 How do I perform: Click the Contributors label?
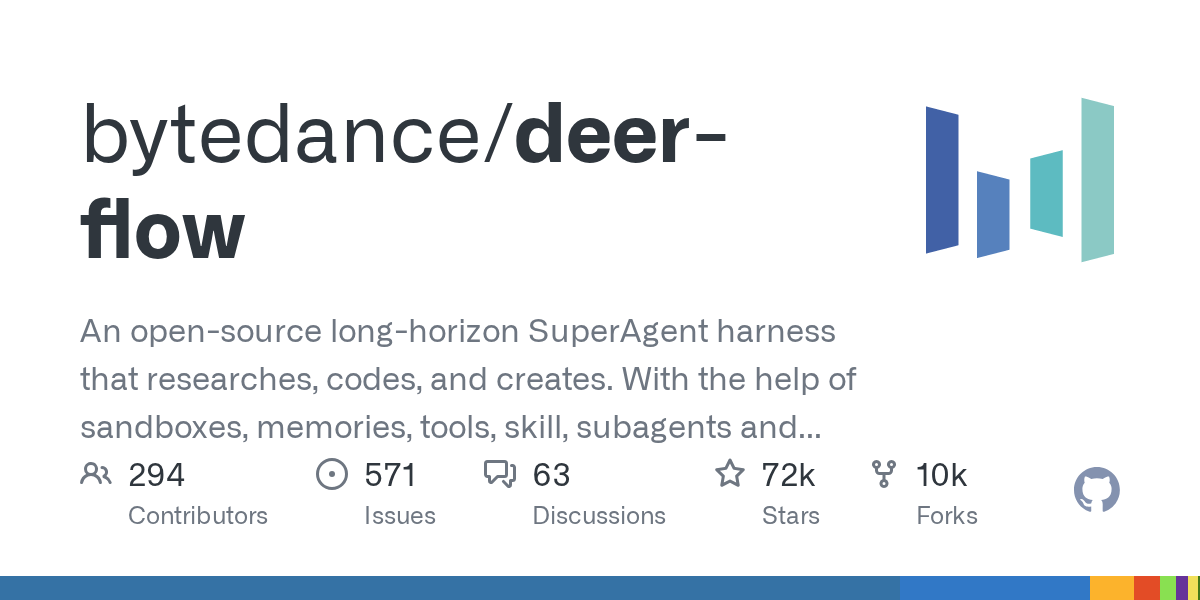198,516
